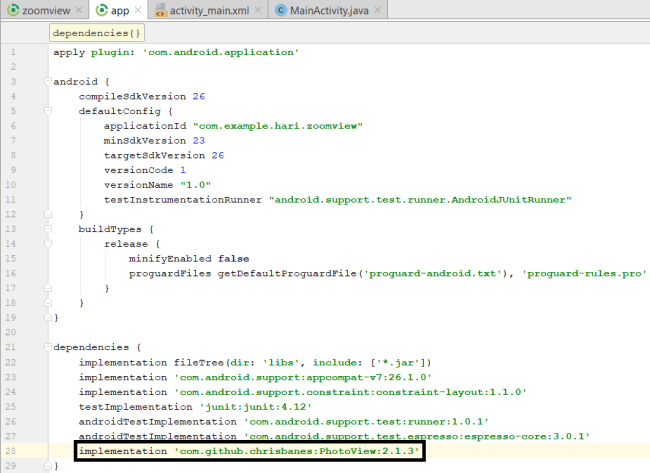Collapse the dependencies block fold marker
Image resolution: width=650 pixels, height=473 pixels.
pyautogui.click(x=48, y=347)
